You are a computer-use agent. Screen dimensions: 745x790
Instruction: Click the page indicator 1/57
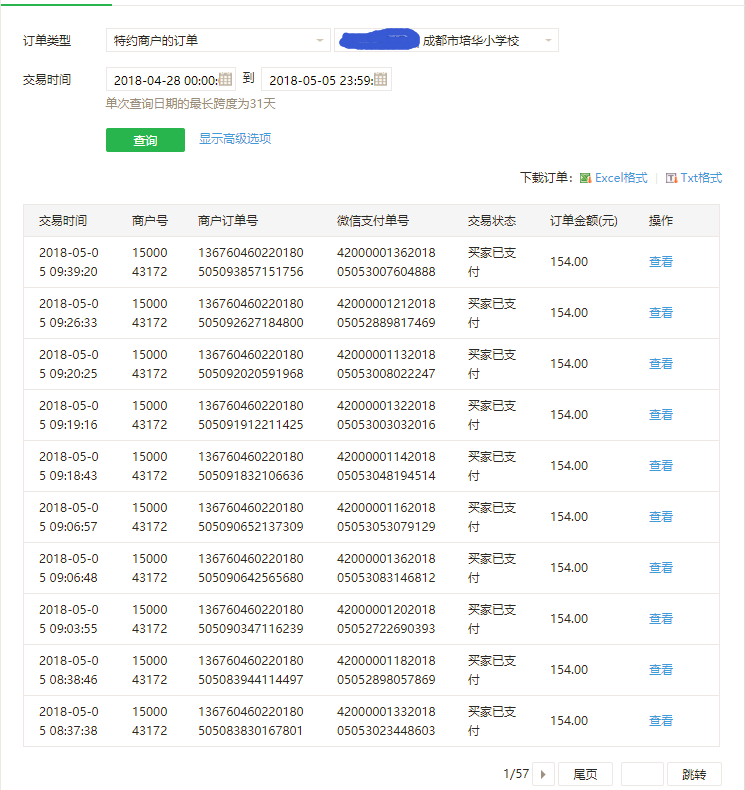tap(516, 774)
